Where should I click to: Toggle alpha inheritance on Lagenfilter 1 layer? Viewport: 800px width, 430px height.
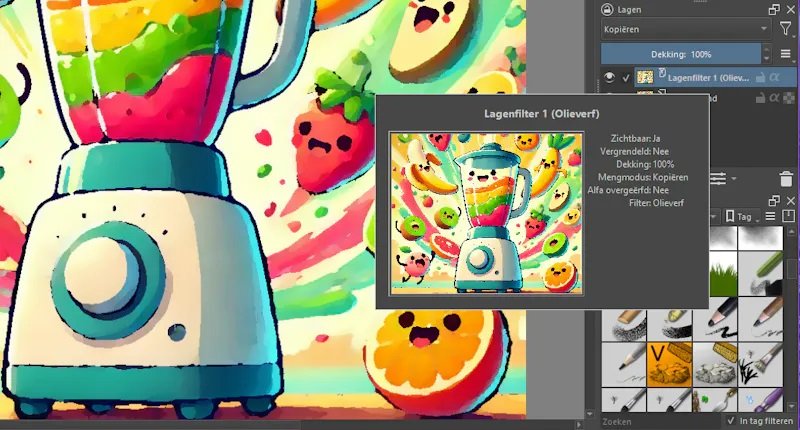click(x=774, y=78)
